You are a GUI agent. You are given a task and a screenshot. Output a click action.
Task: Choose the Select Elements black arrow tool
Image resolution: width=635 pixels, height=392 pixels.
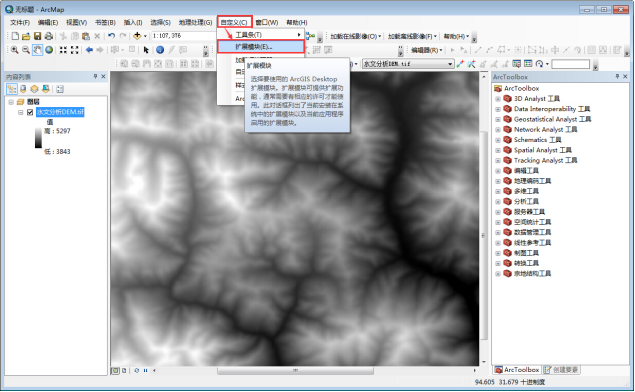146,50
